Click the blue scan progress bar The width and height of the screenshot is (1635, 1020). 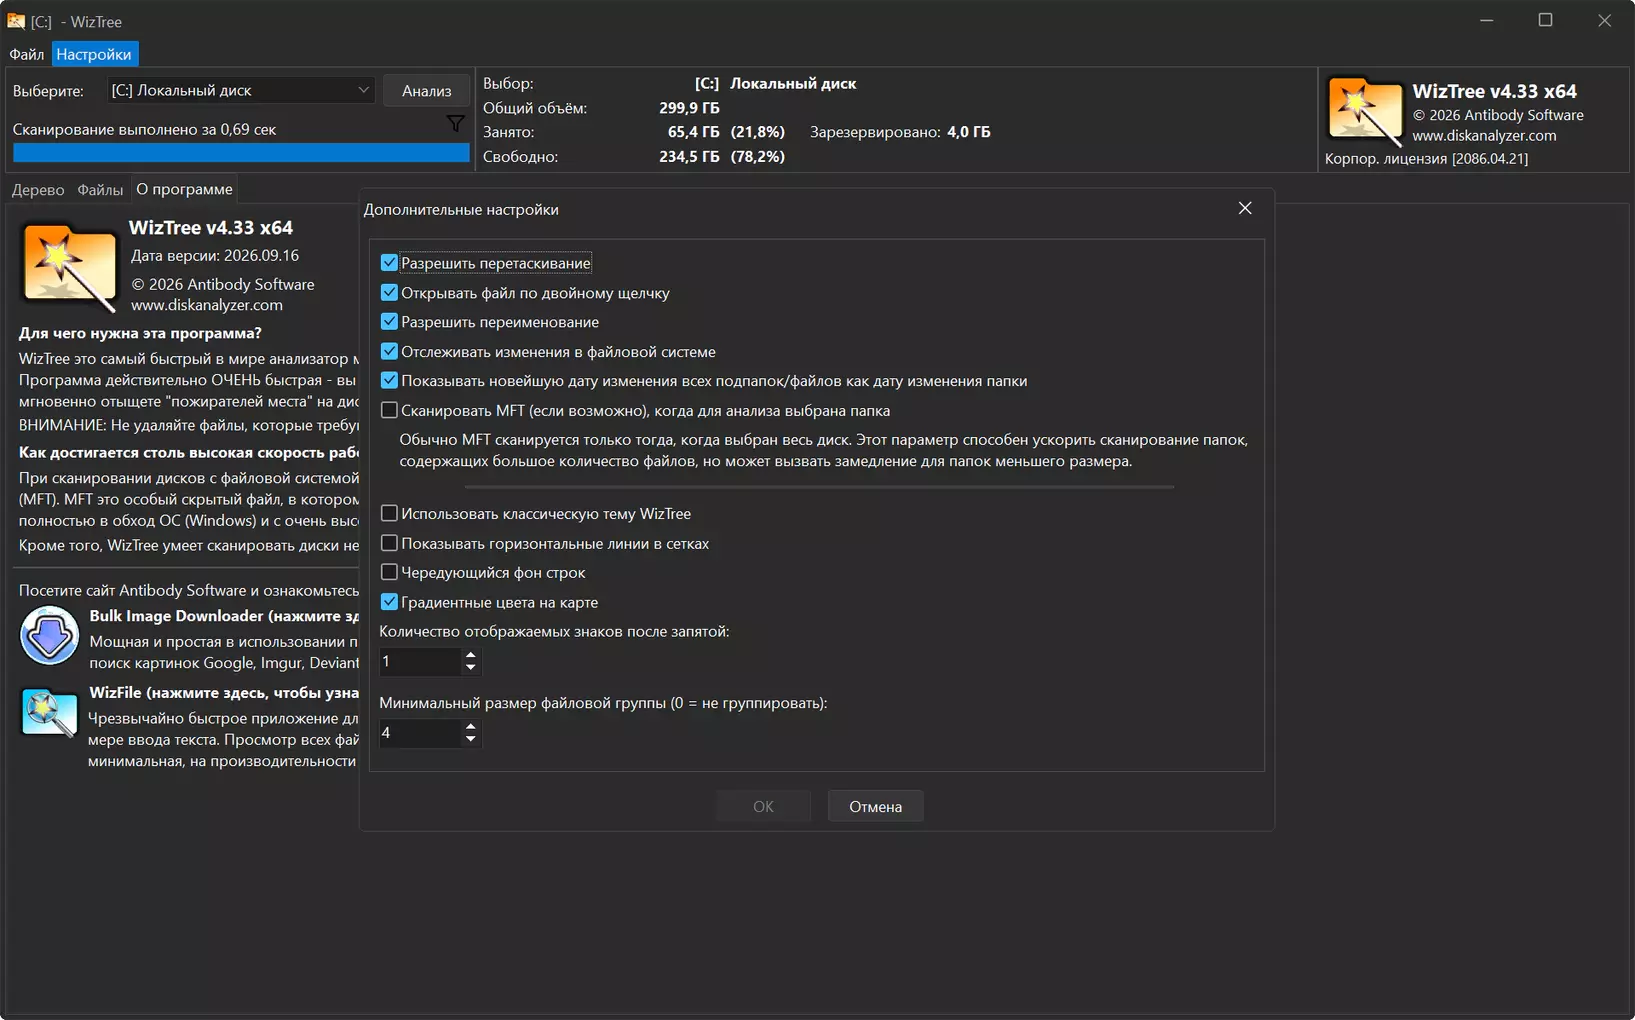[241, 152]
